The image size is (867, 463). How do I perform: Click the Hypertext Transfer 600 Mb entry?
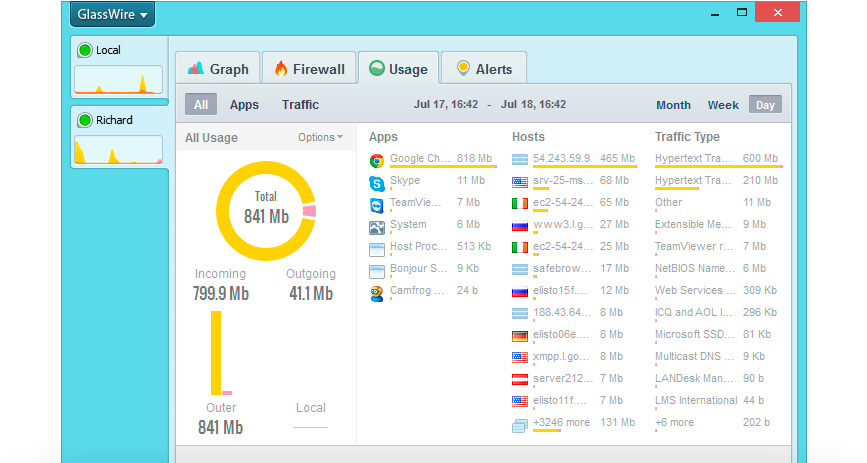click(718, 159)
